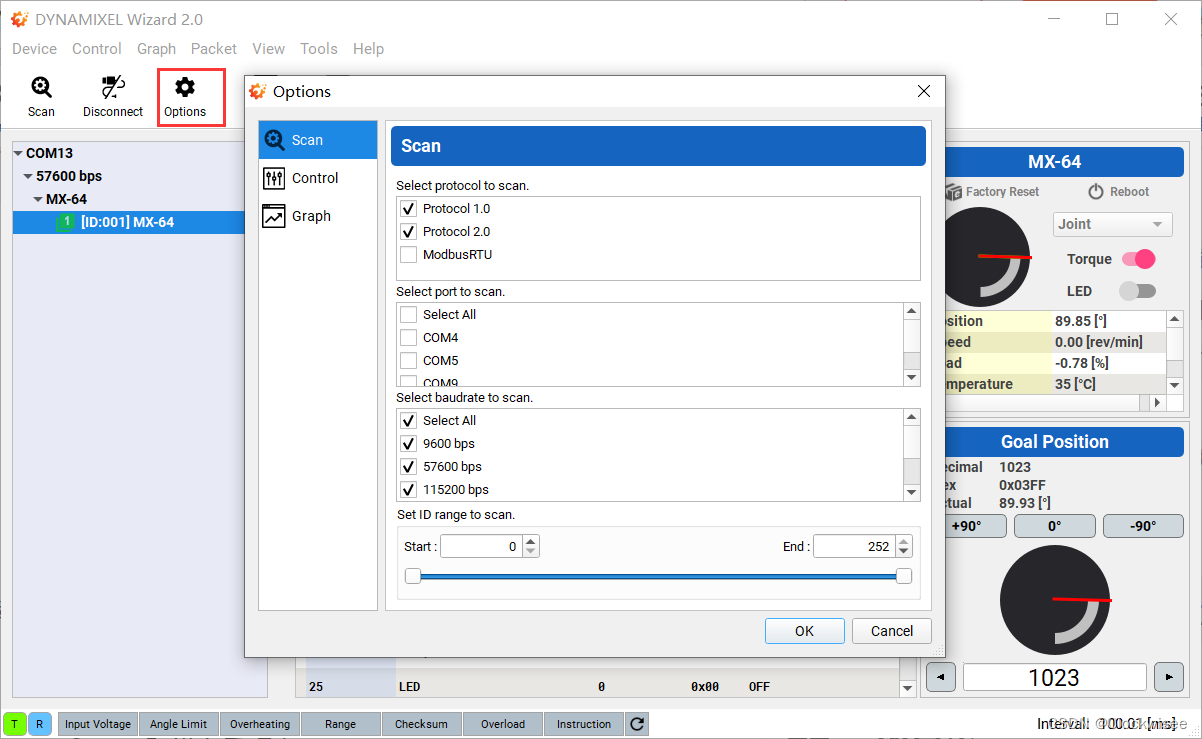Uncheck Protocol 1.0
Screen dimensions: 1202x739
click(x=408, y=209)
